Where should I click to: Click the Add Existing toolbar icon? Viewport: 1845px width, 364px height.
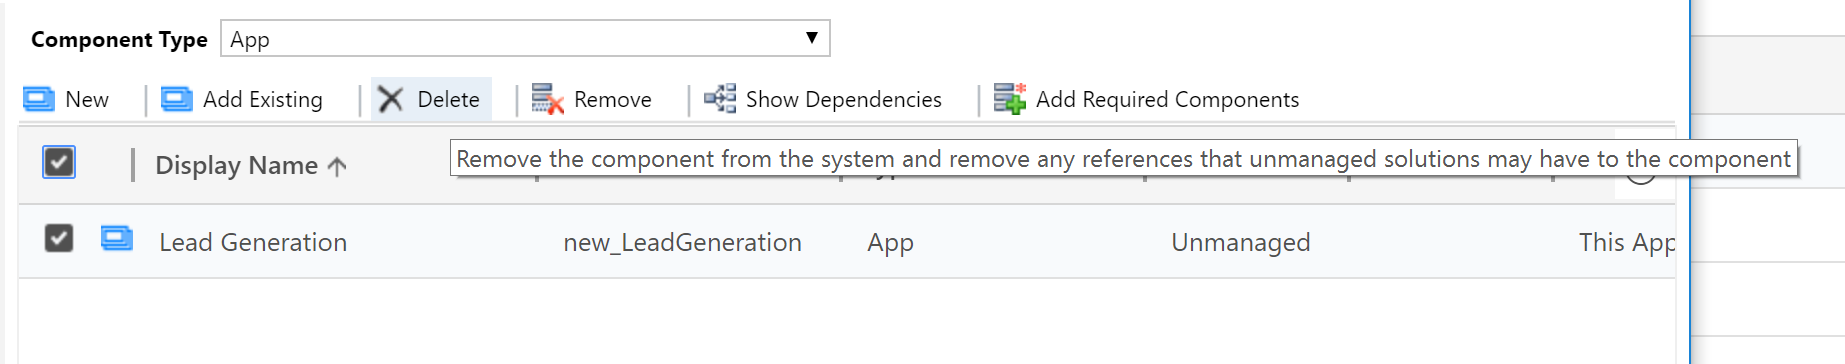click(x=177, y=99)
